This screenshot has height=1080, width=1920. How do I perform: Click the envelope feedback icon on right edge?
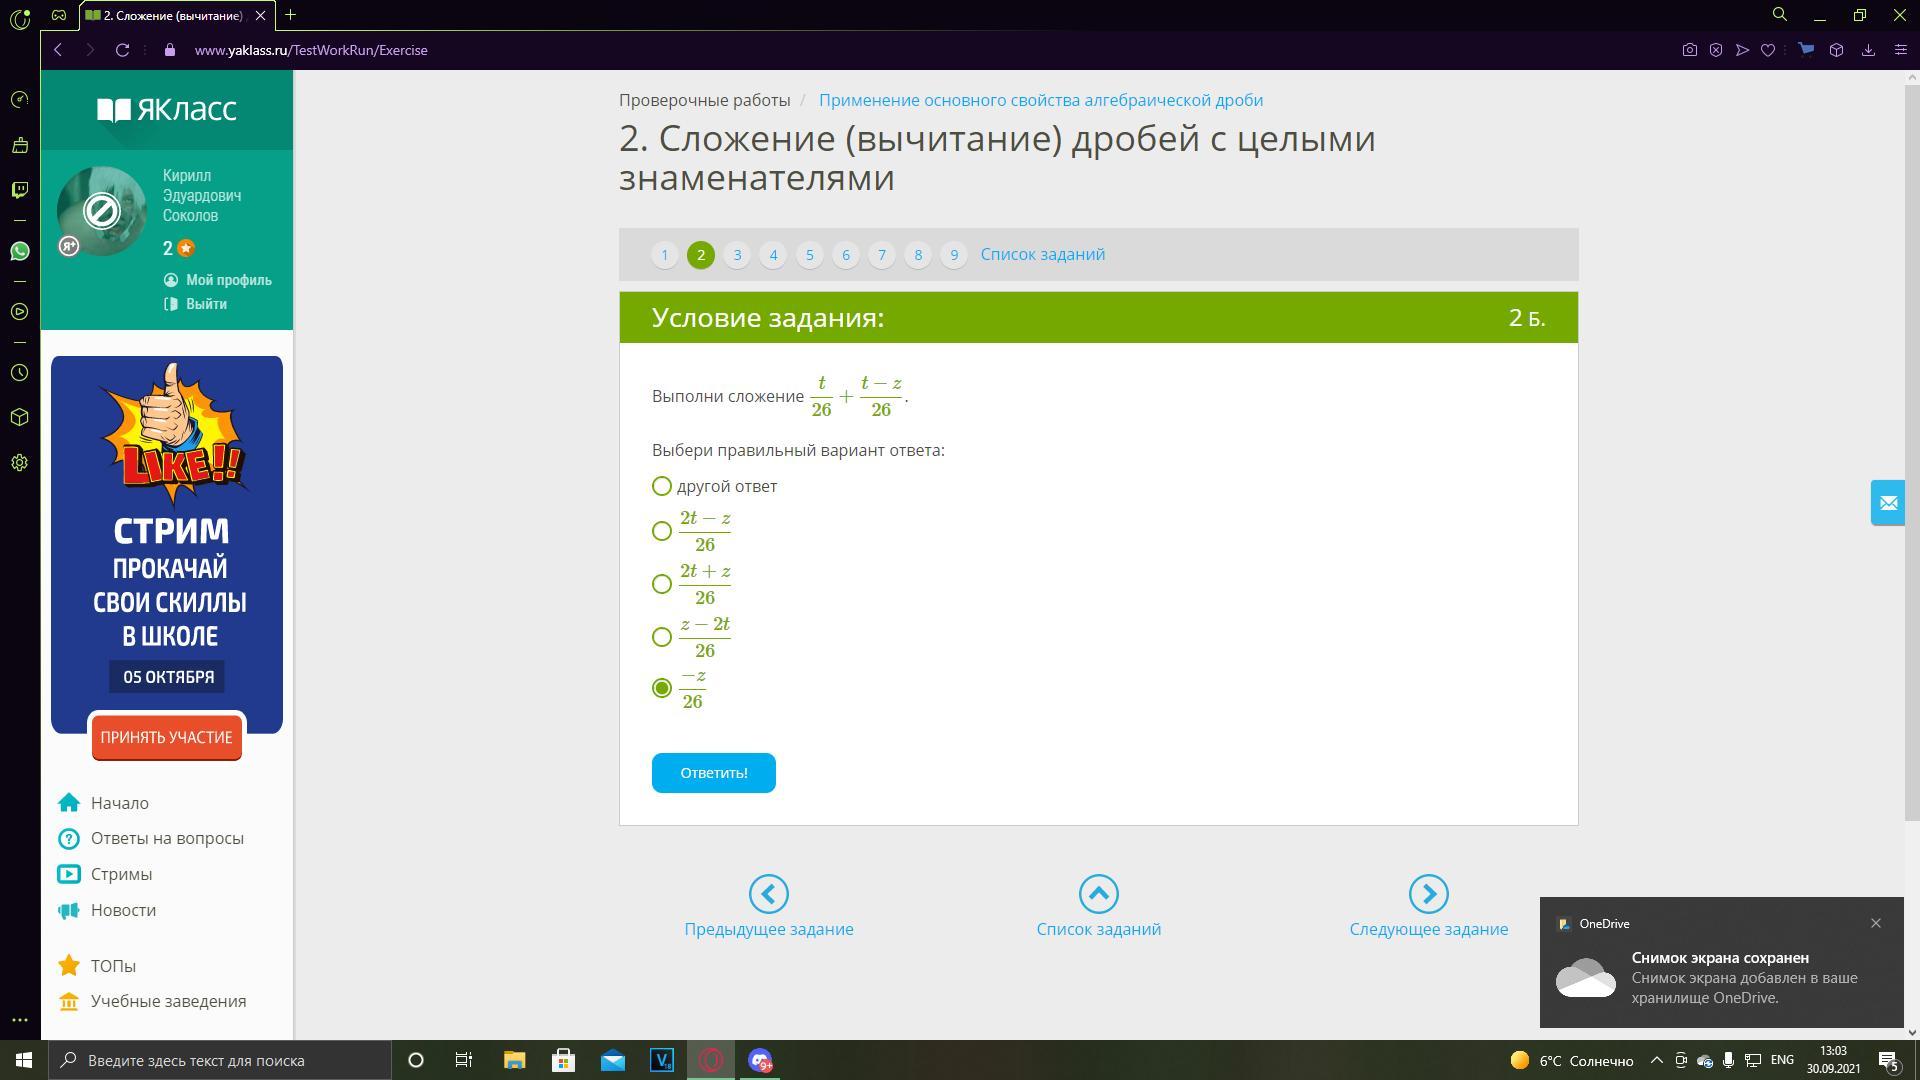tap(1887, 503)
